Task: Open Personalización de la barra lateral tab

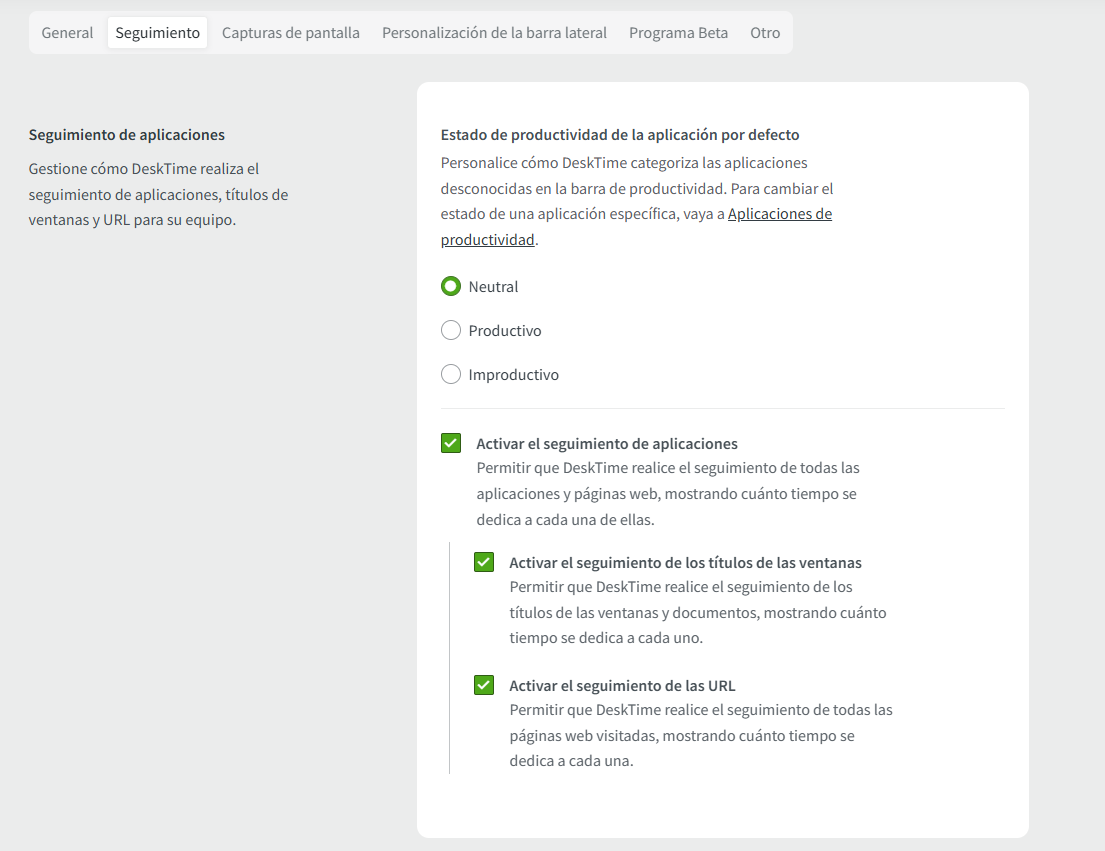Action: pyautogui.click(x=494, y=33)
